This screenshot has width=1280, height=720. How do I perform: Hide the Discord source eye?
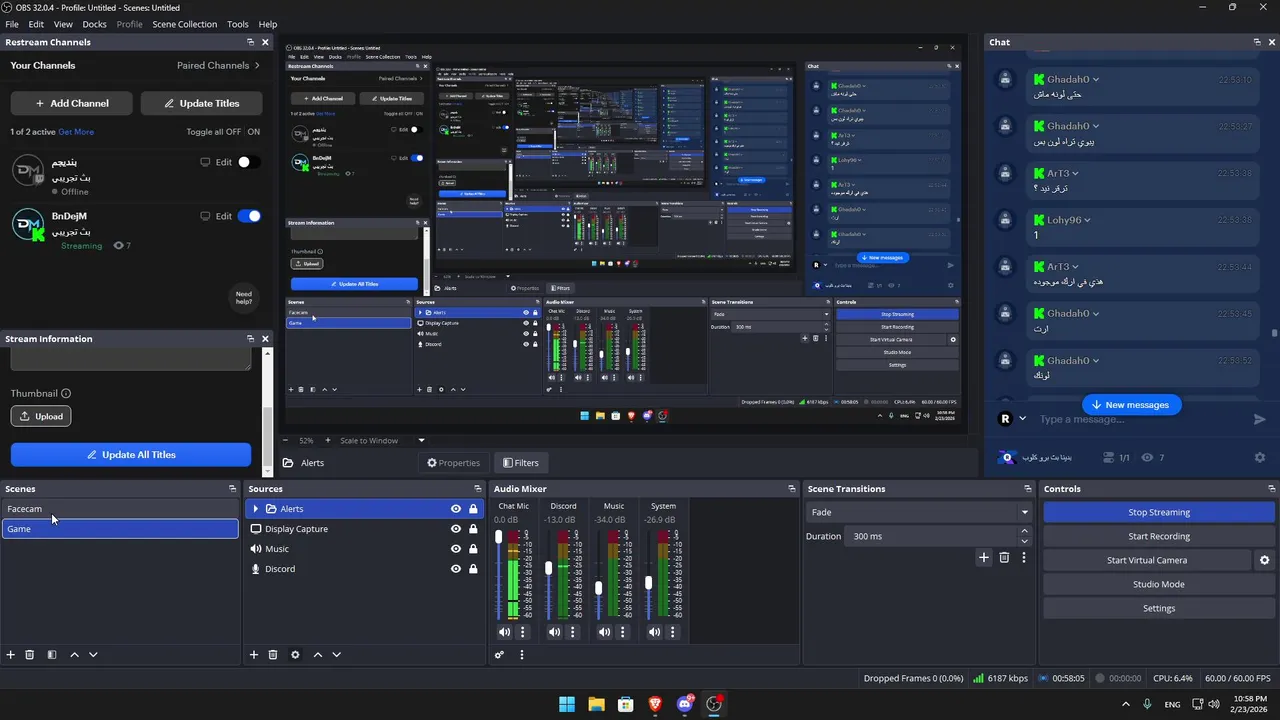(456, 569)
